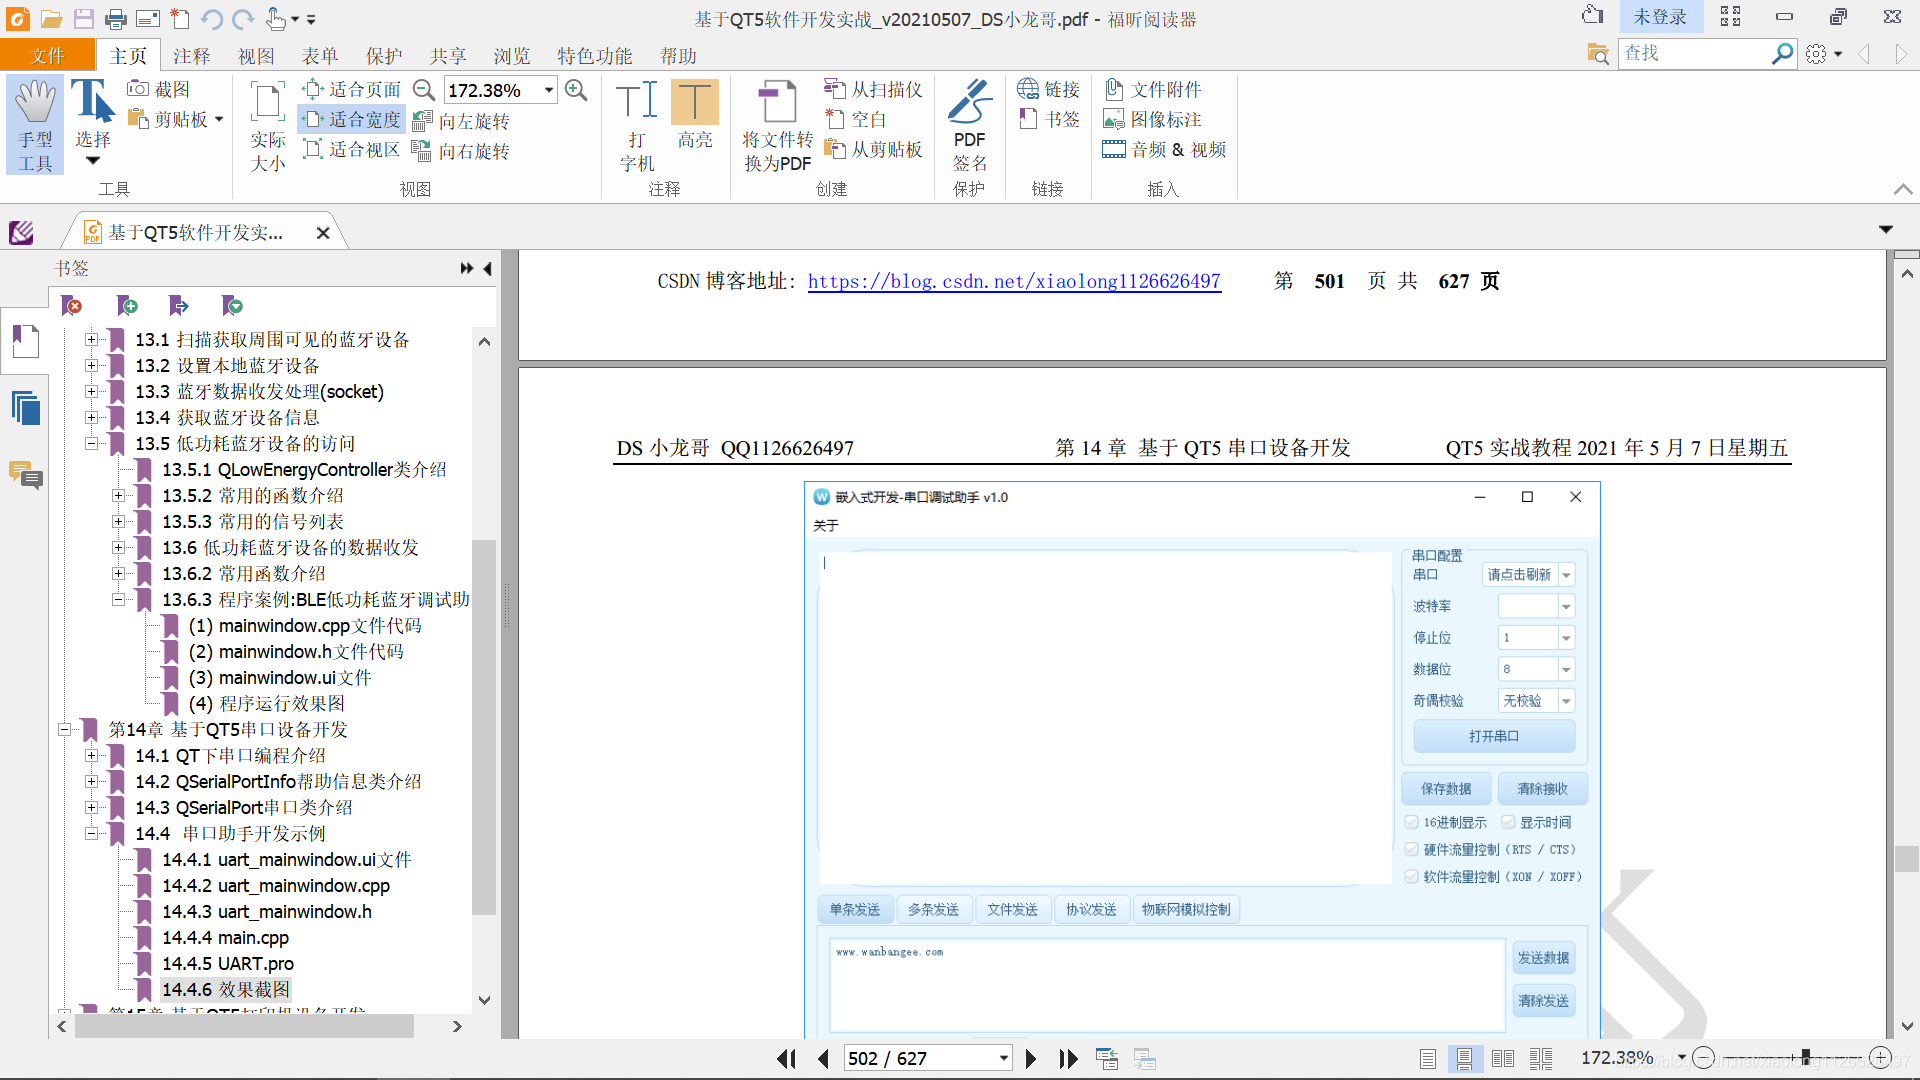Open the CSDN blog hyperlink
1920x1080 pixels.
[x=1013, y=282]
